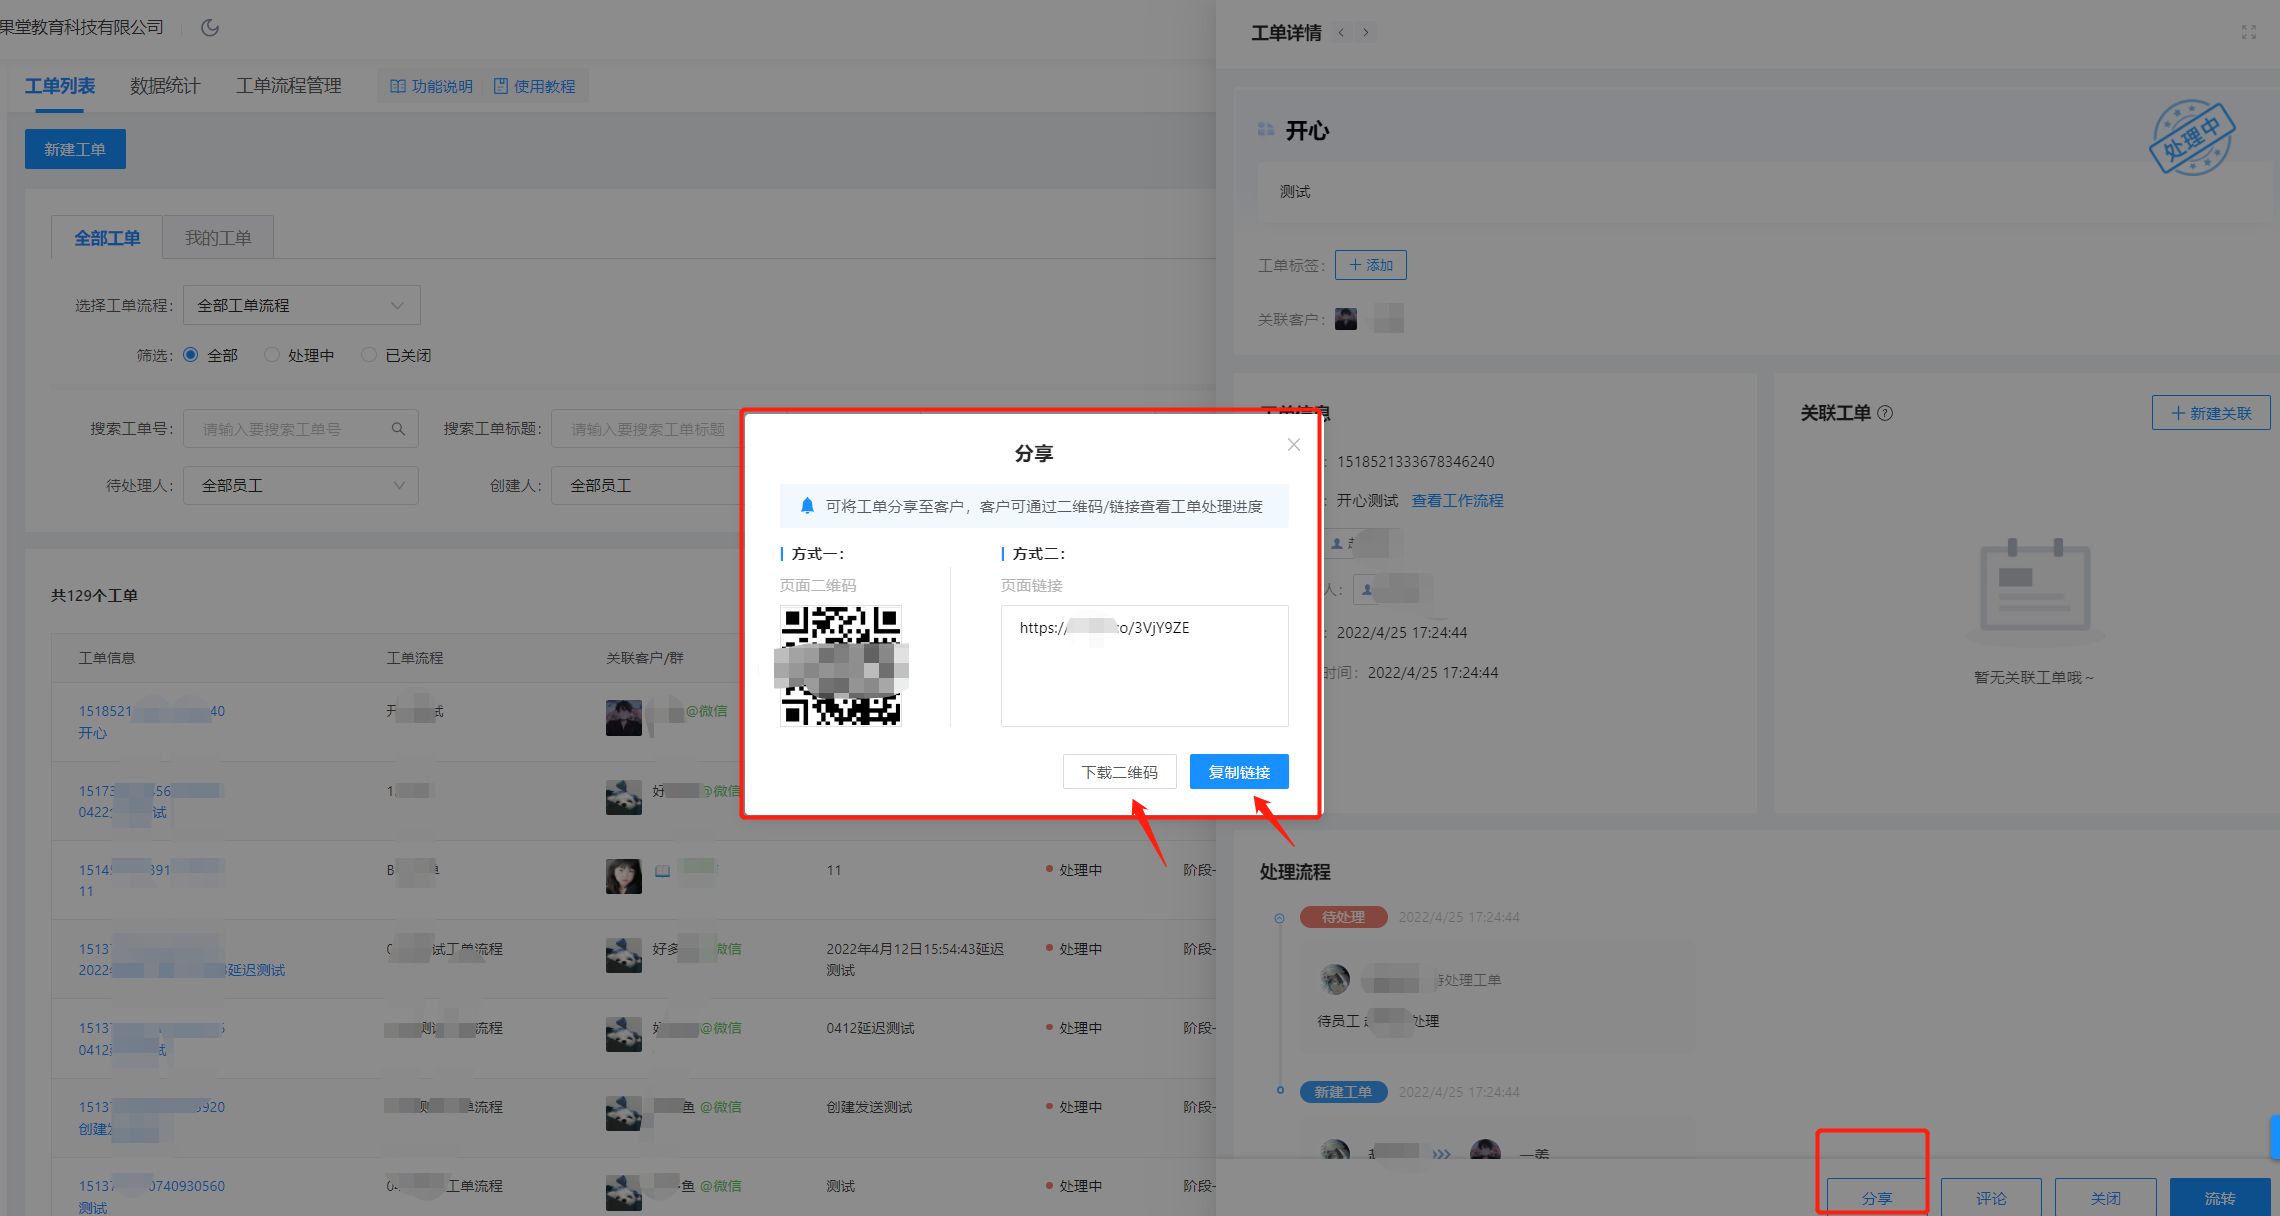Go to previous ticket in 工单详情
2280x1216 pixels.
click(1341, 33)
